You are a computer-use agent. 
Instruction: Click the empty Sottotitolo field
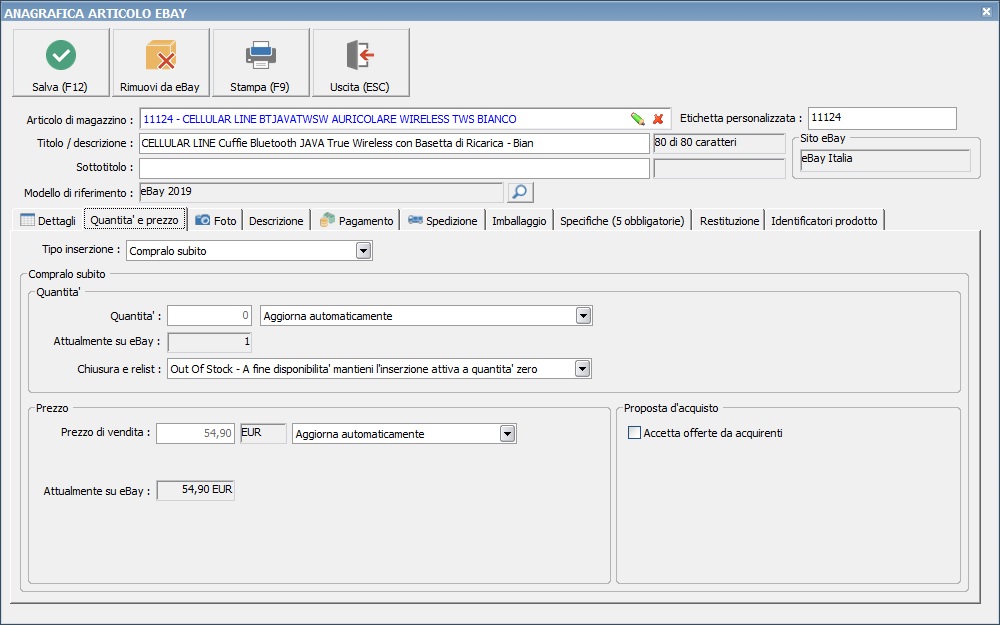tap(394, 168)
